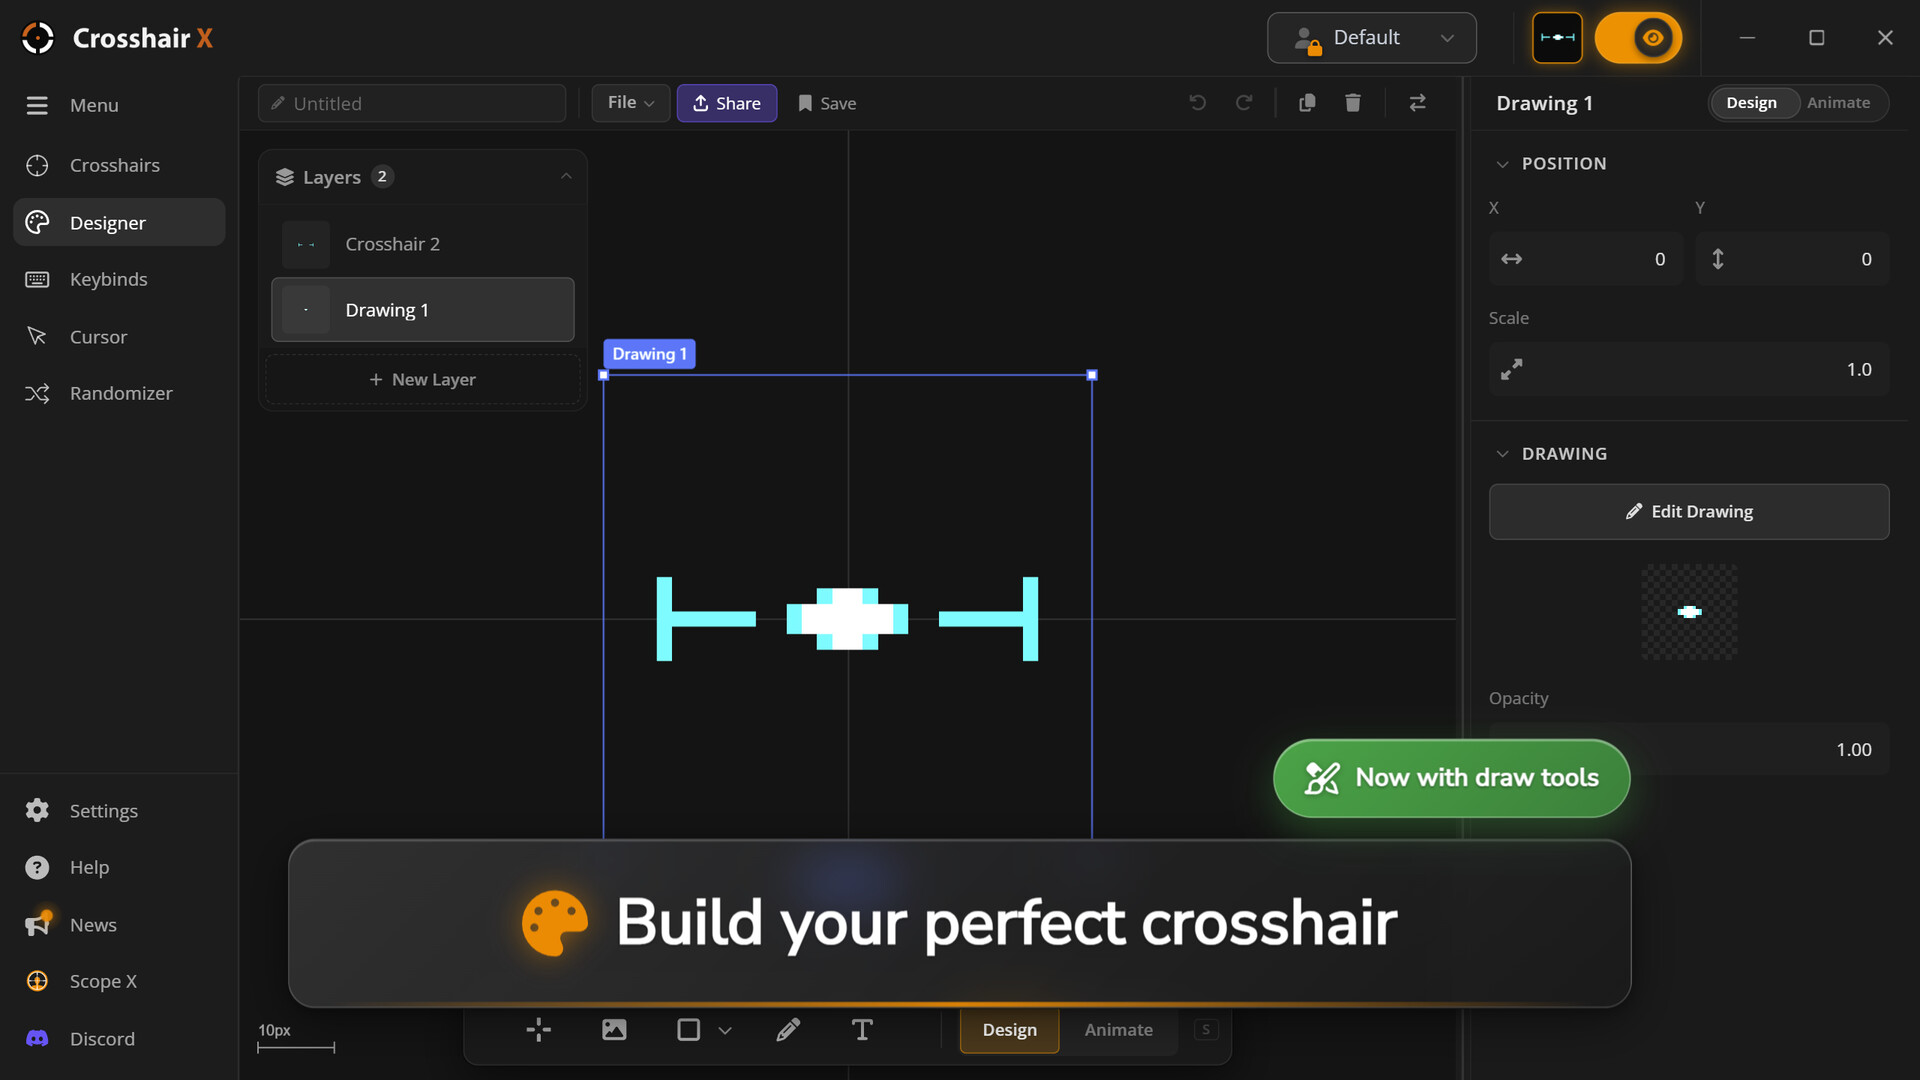Delete using the trash can icon
This screenshot has width=1920, height=1080.
1353,103
